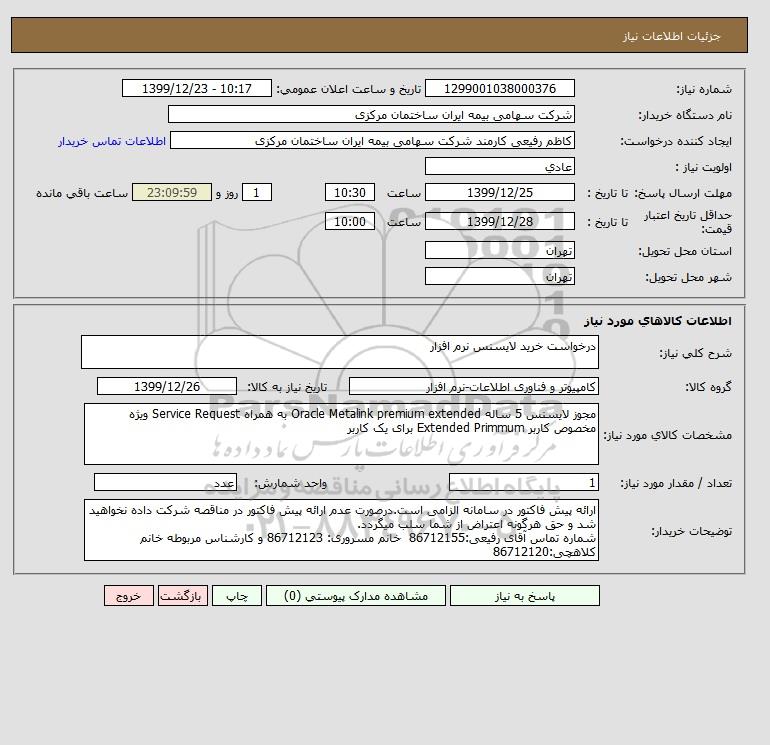
Task: Click remaining time counter 23:09:59
Action: pyautogui.click(x=172, y=193)
